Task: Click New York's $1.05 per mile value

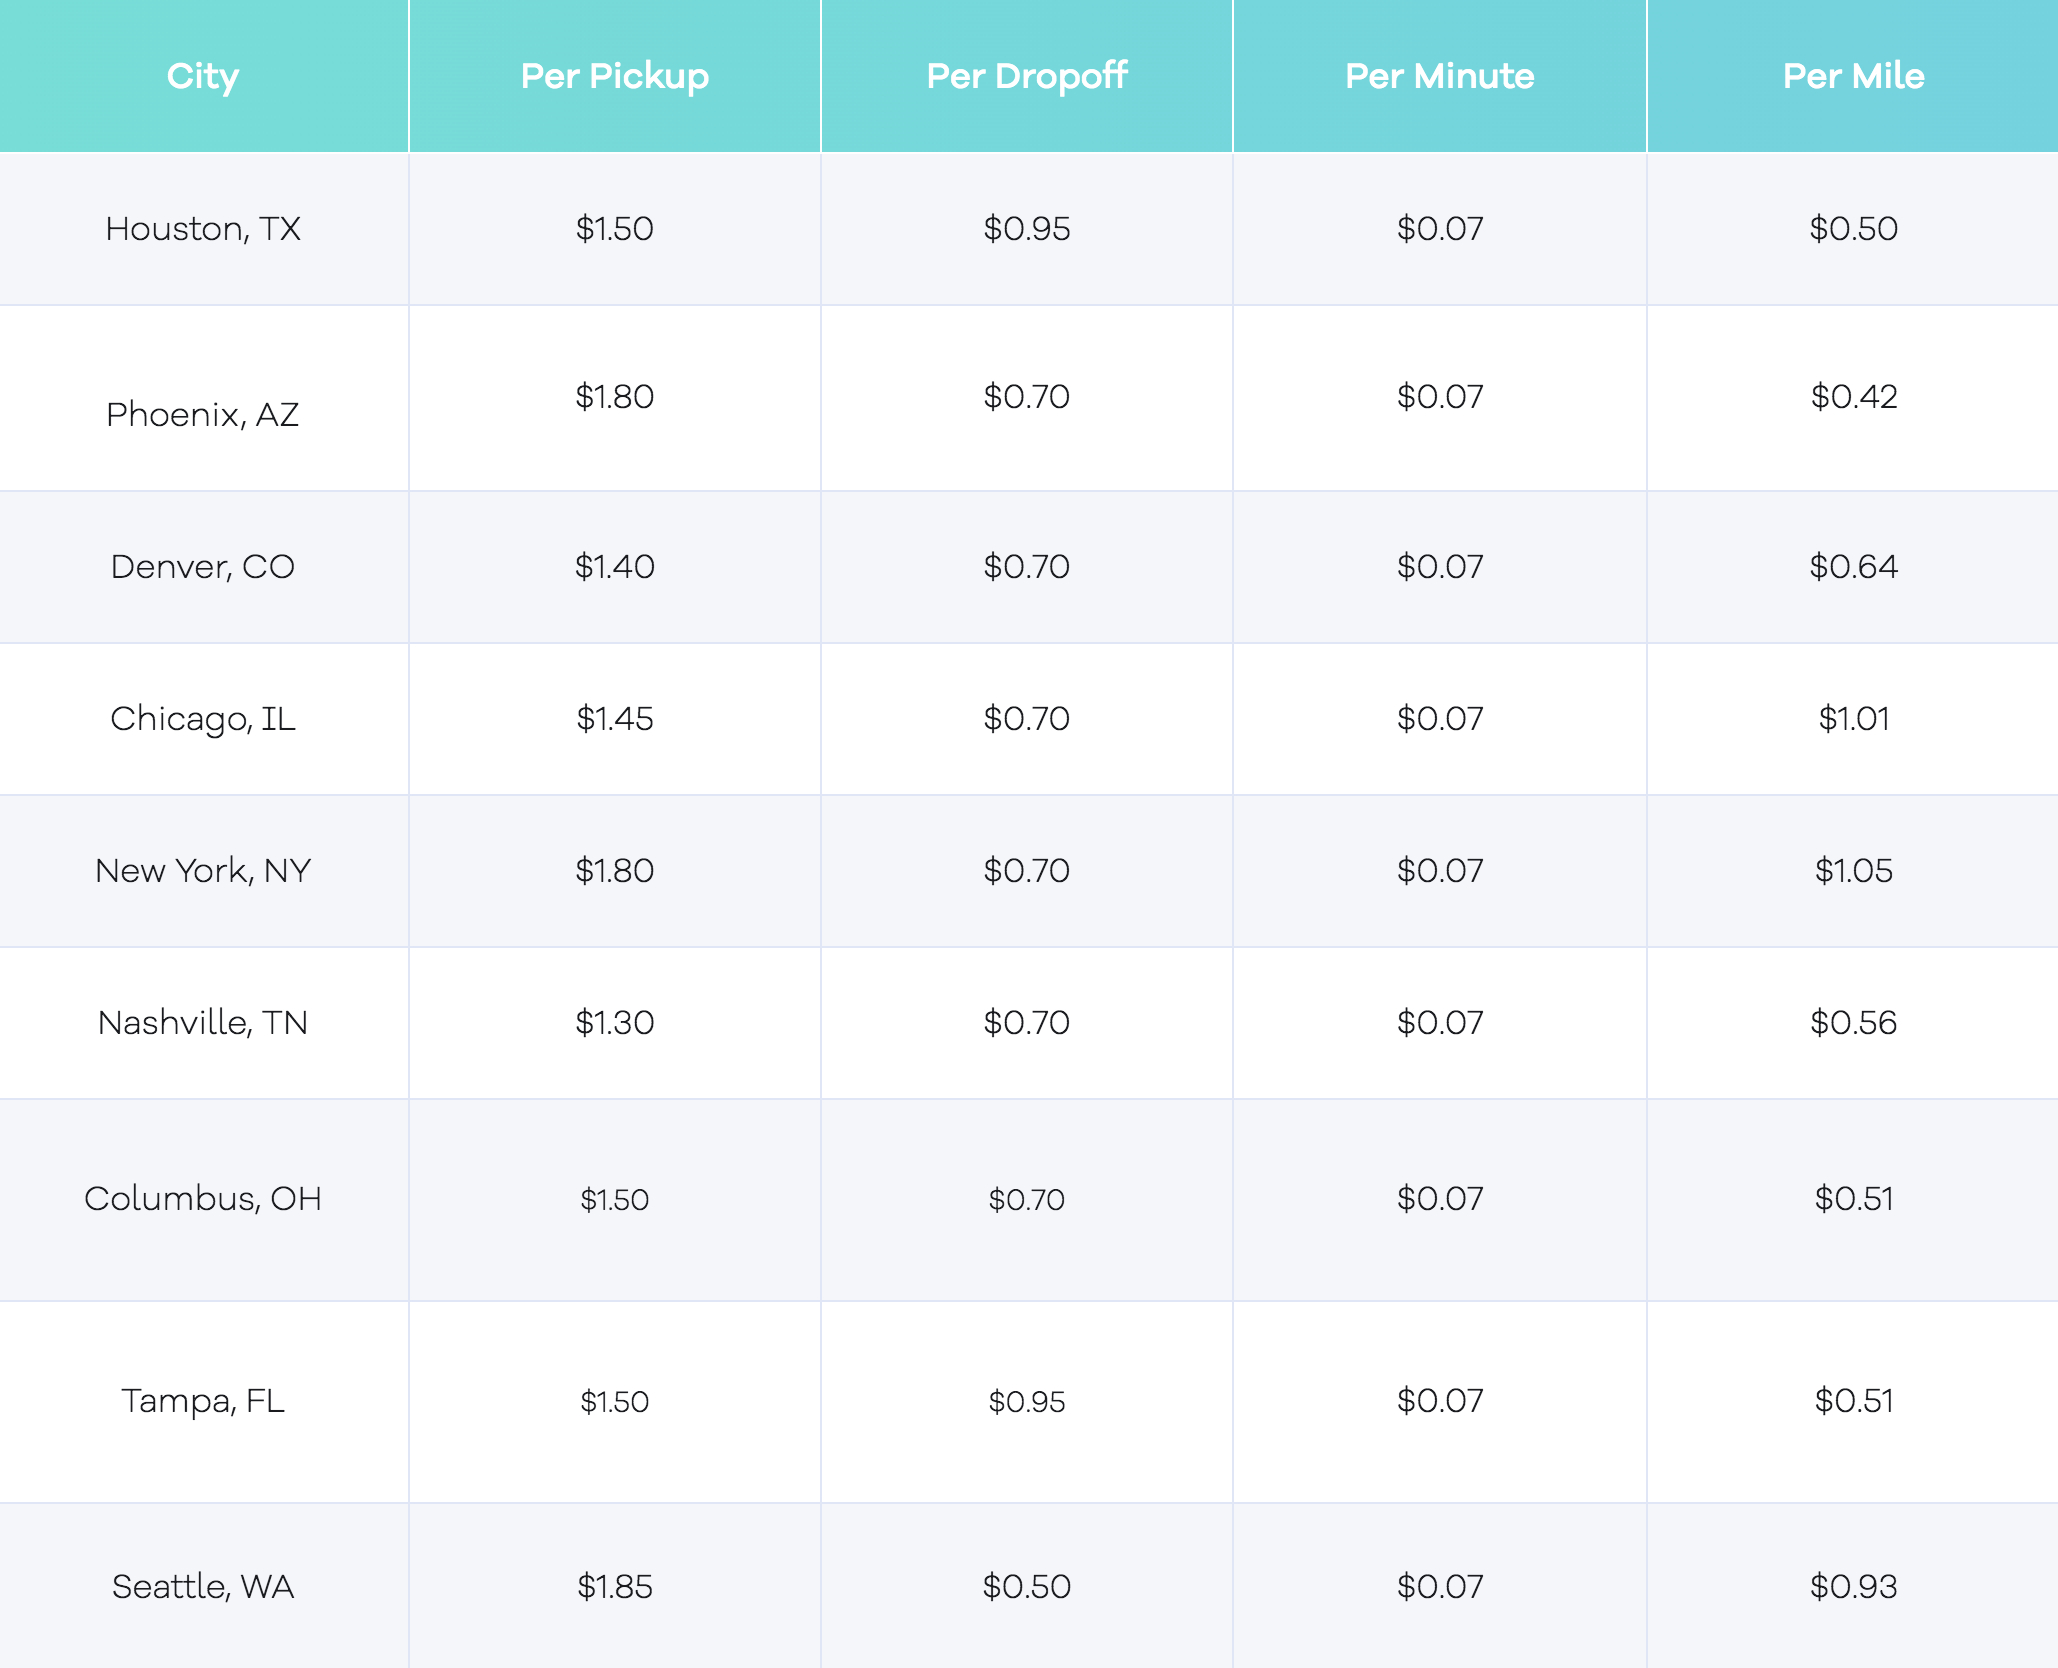Action: (1853, 871)
